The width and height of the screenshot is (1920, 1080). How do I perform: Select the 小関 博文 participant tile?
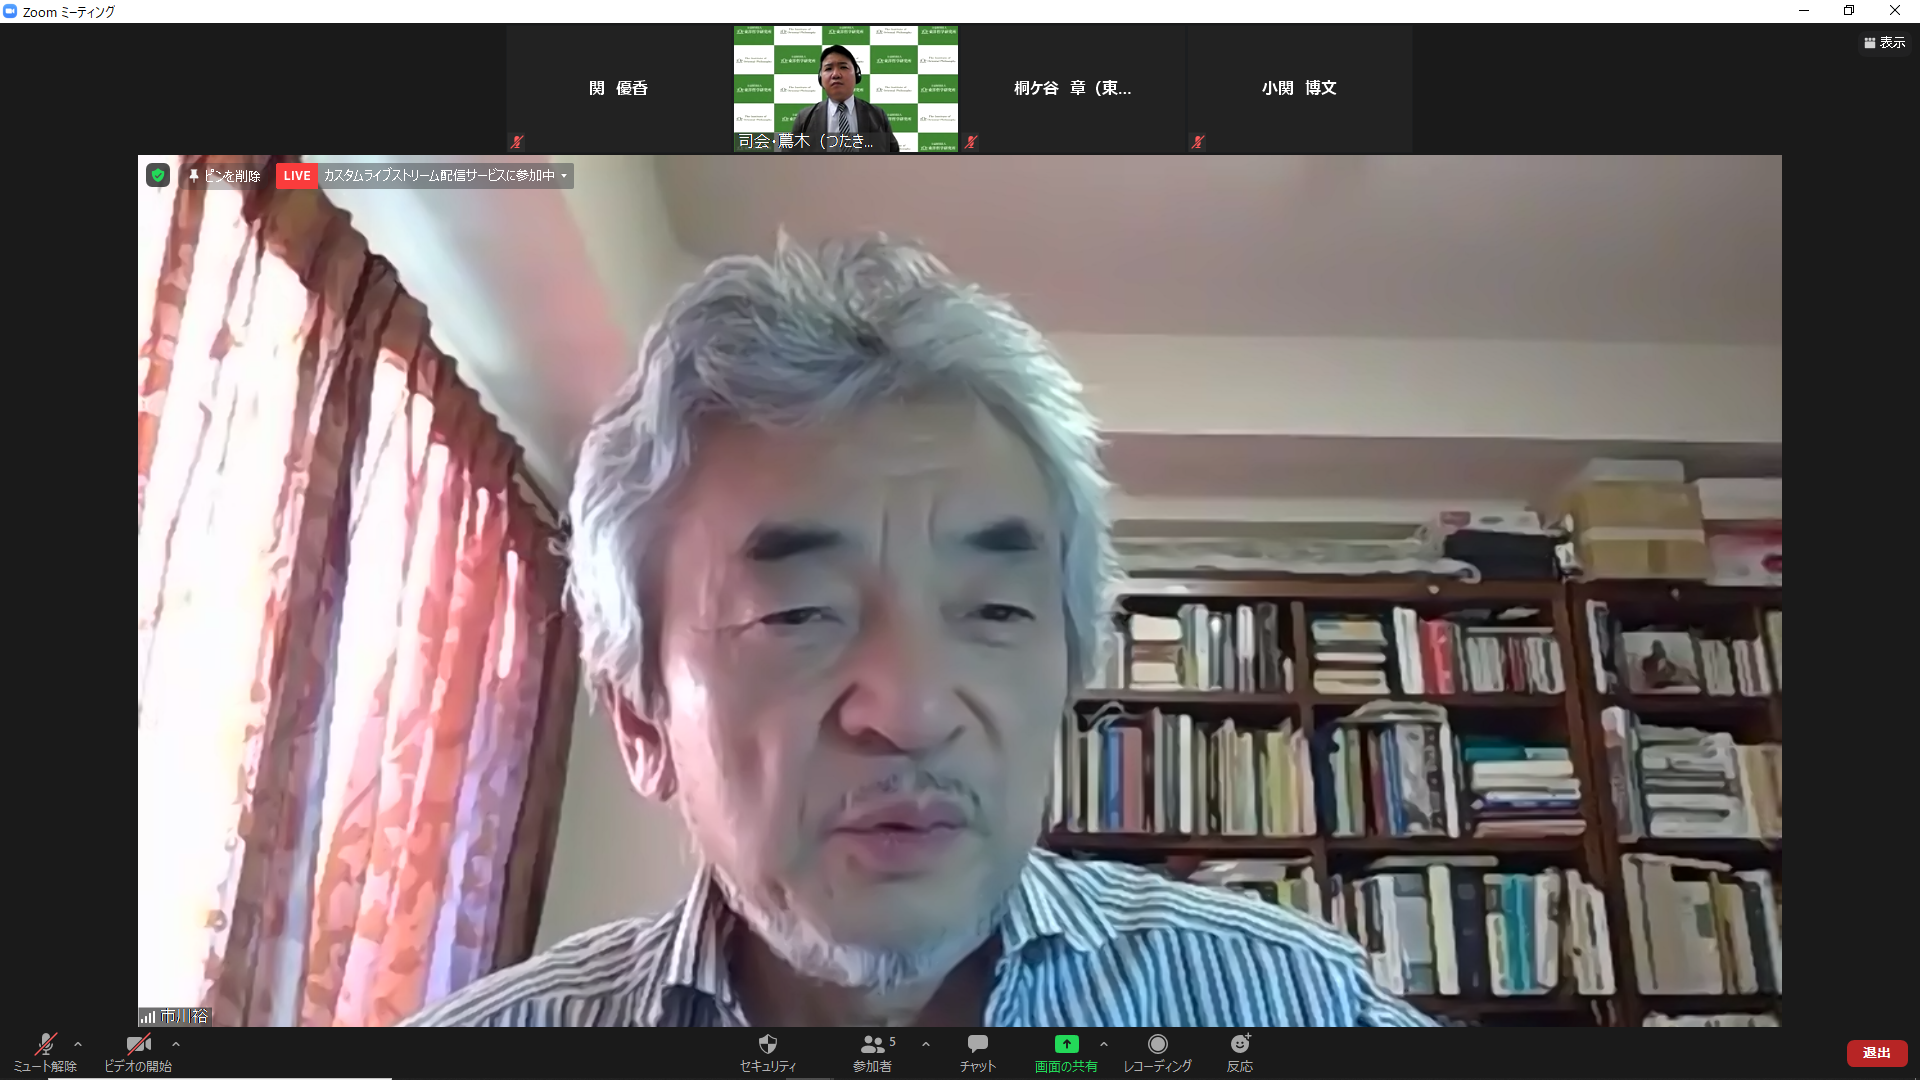(1299, 88)
